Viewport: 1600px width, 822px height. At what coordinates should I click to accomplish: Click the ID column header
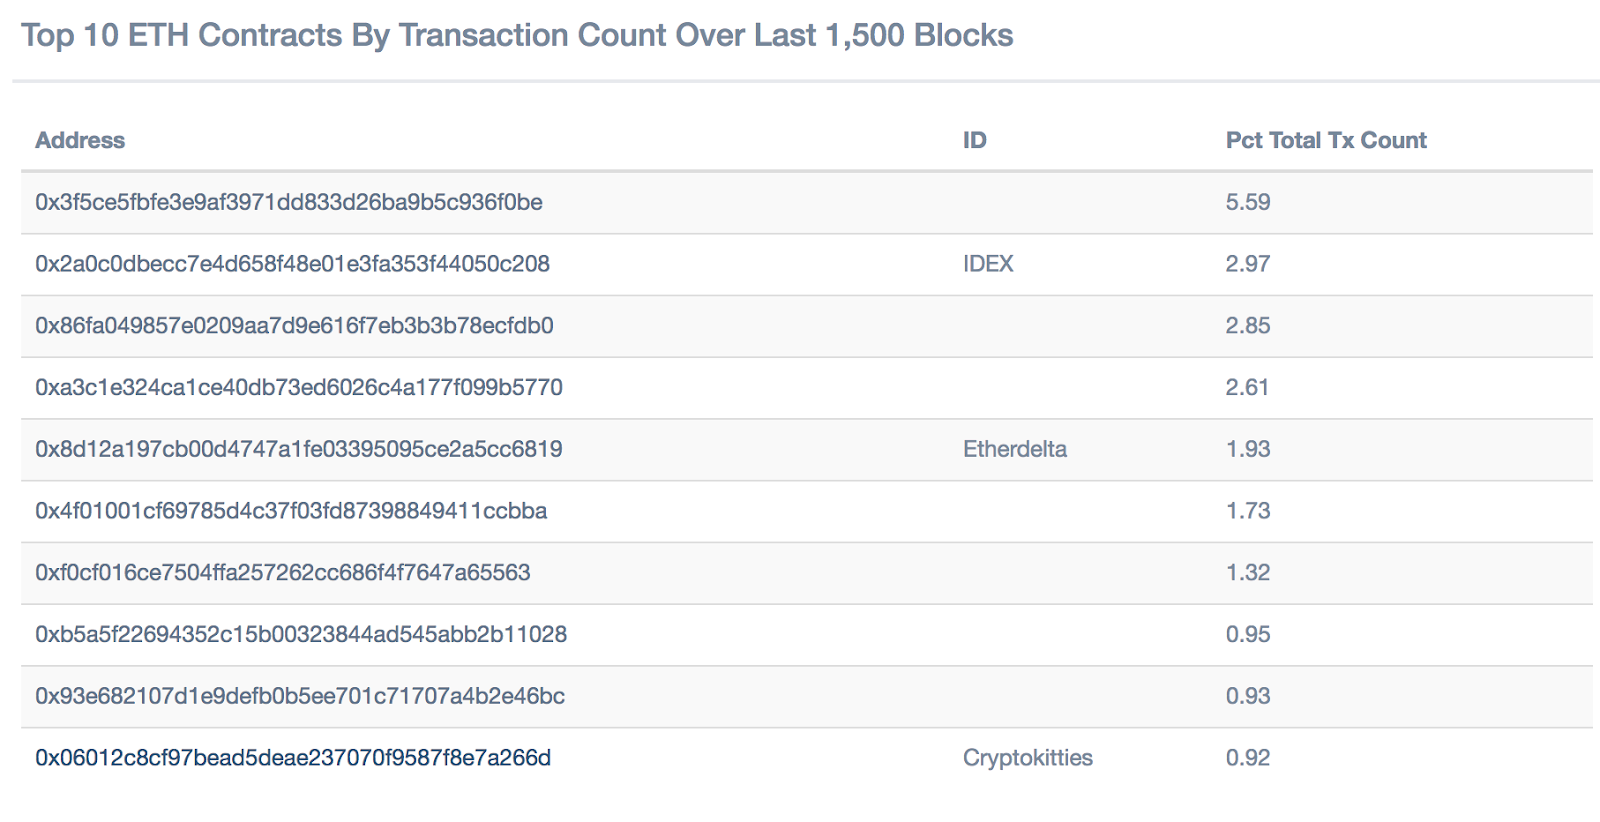click(x=974, y=141)
